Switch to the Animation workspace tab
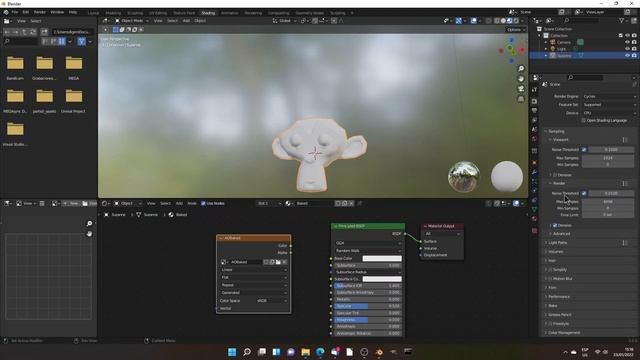The width and height of the screenshot is (640, 360). pos(229,13)
